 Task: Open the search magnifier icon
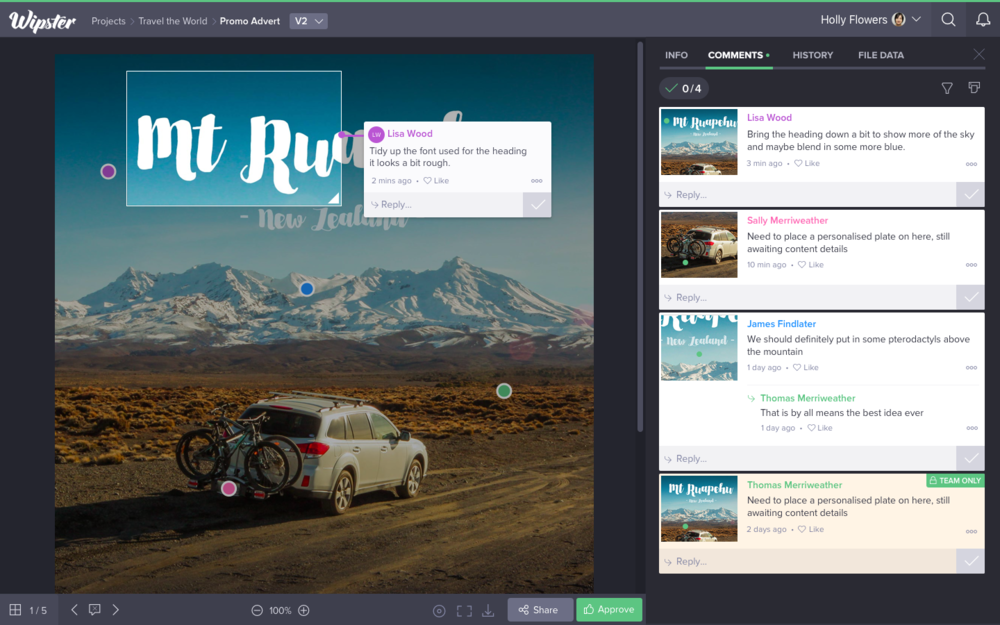pos(948,20)
